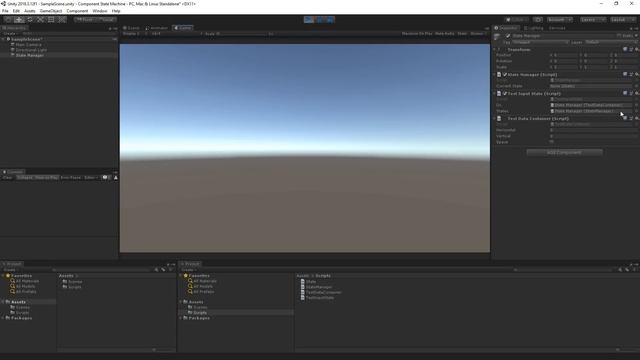Open Editor dropdown in Console
640x360 pixels.
(x=90, y=178)
